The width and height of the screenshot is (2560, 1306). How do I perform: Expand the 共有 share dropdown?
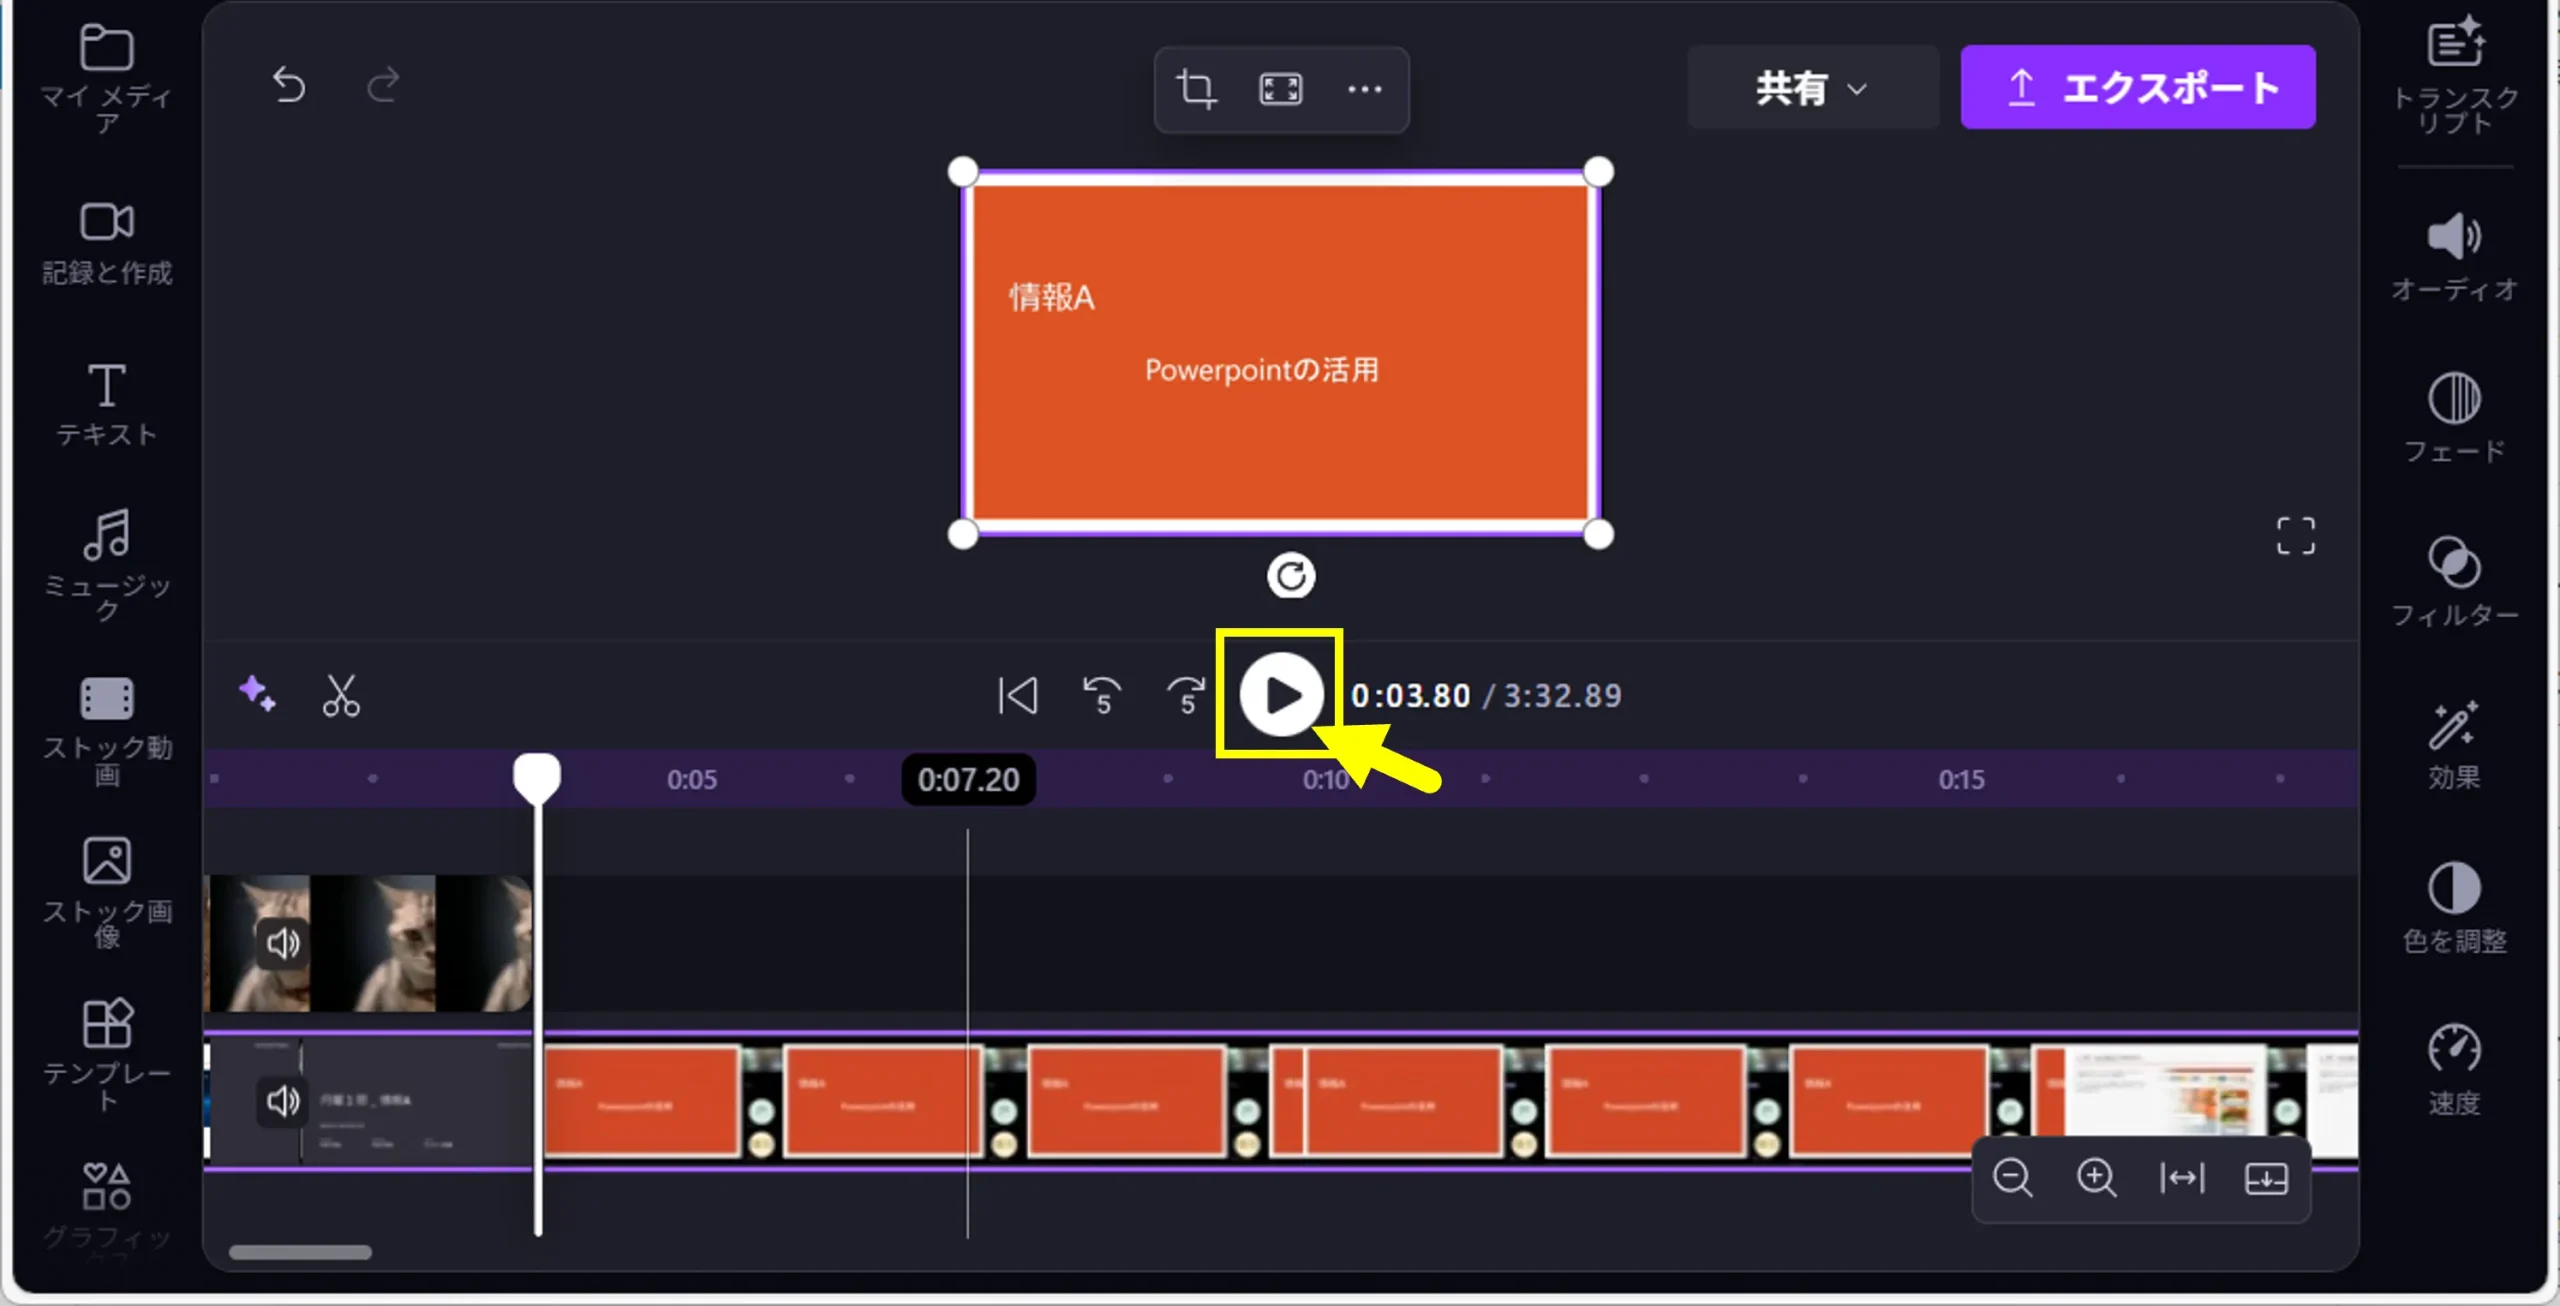click(1811, 88)
